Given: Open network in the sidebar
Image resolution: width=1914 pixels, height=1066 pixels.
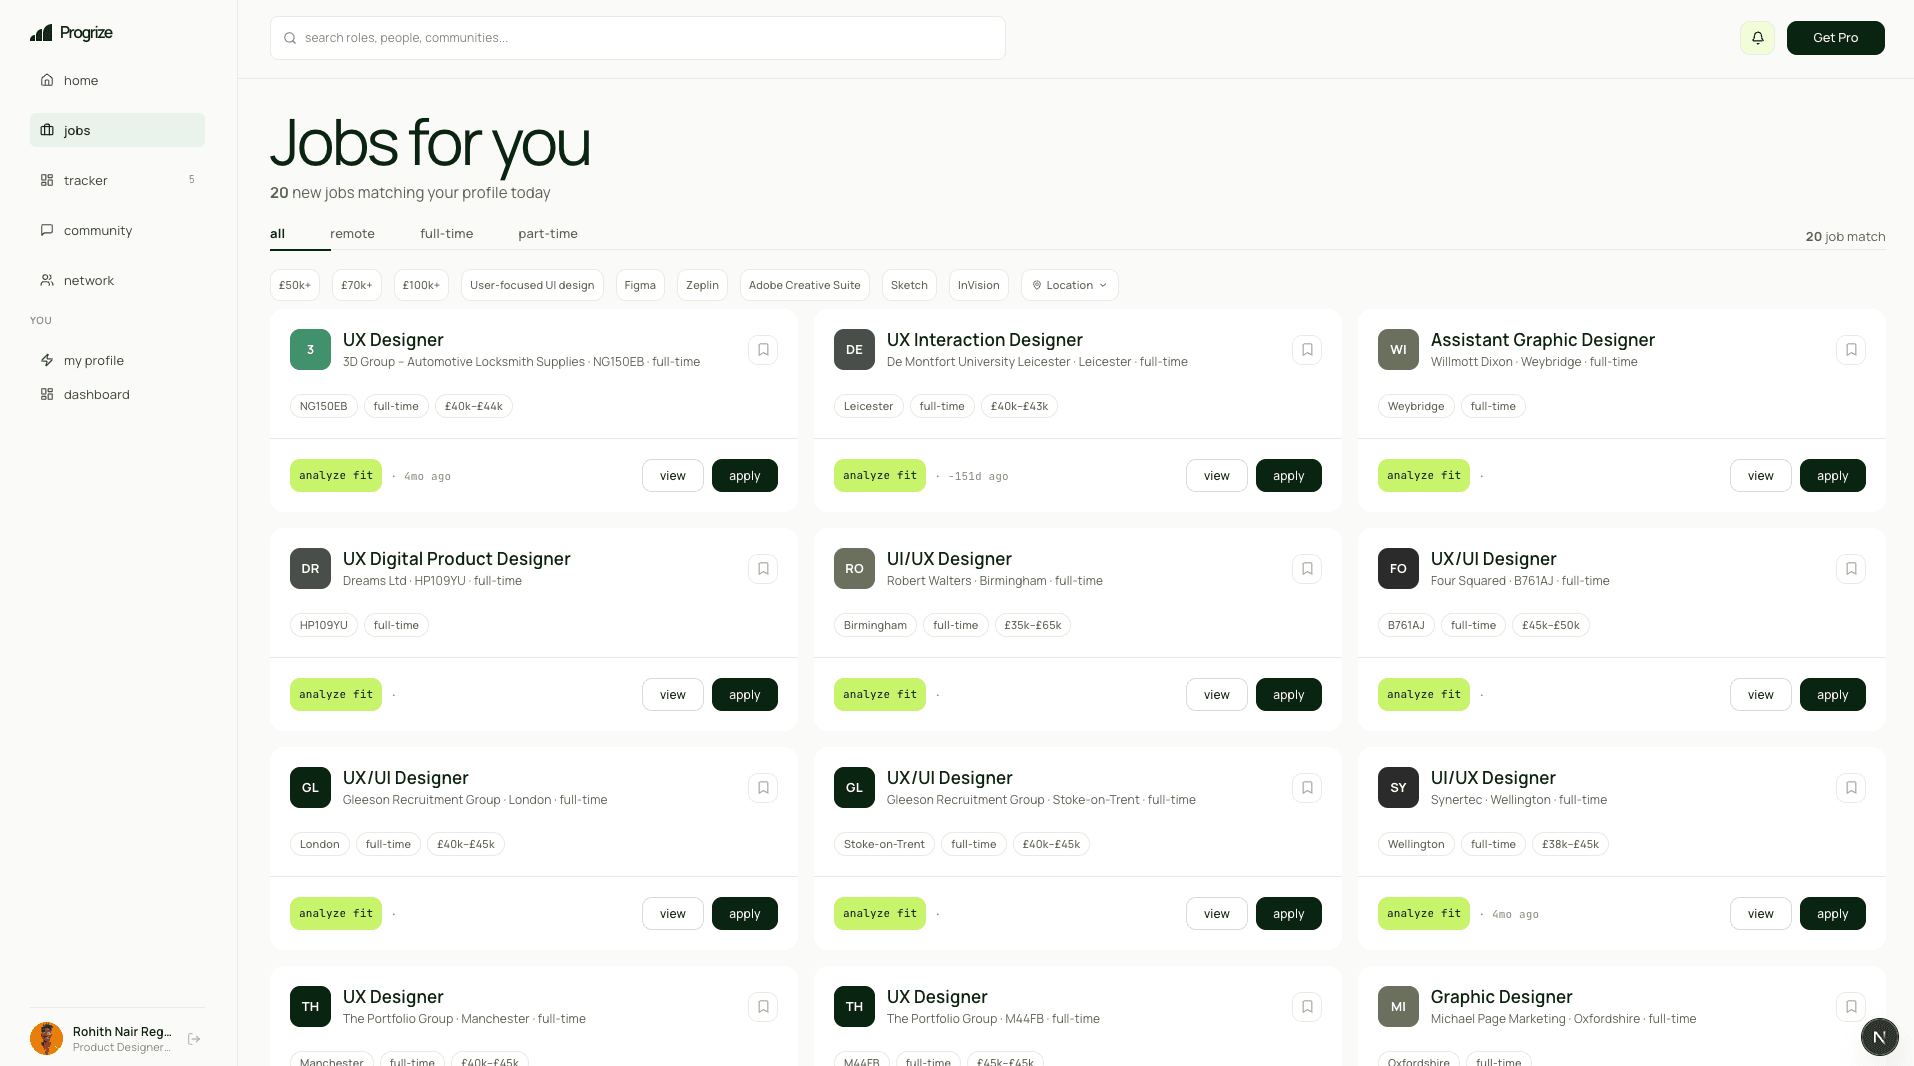Looking at the screenshot, I should (117, 280).
